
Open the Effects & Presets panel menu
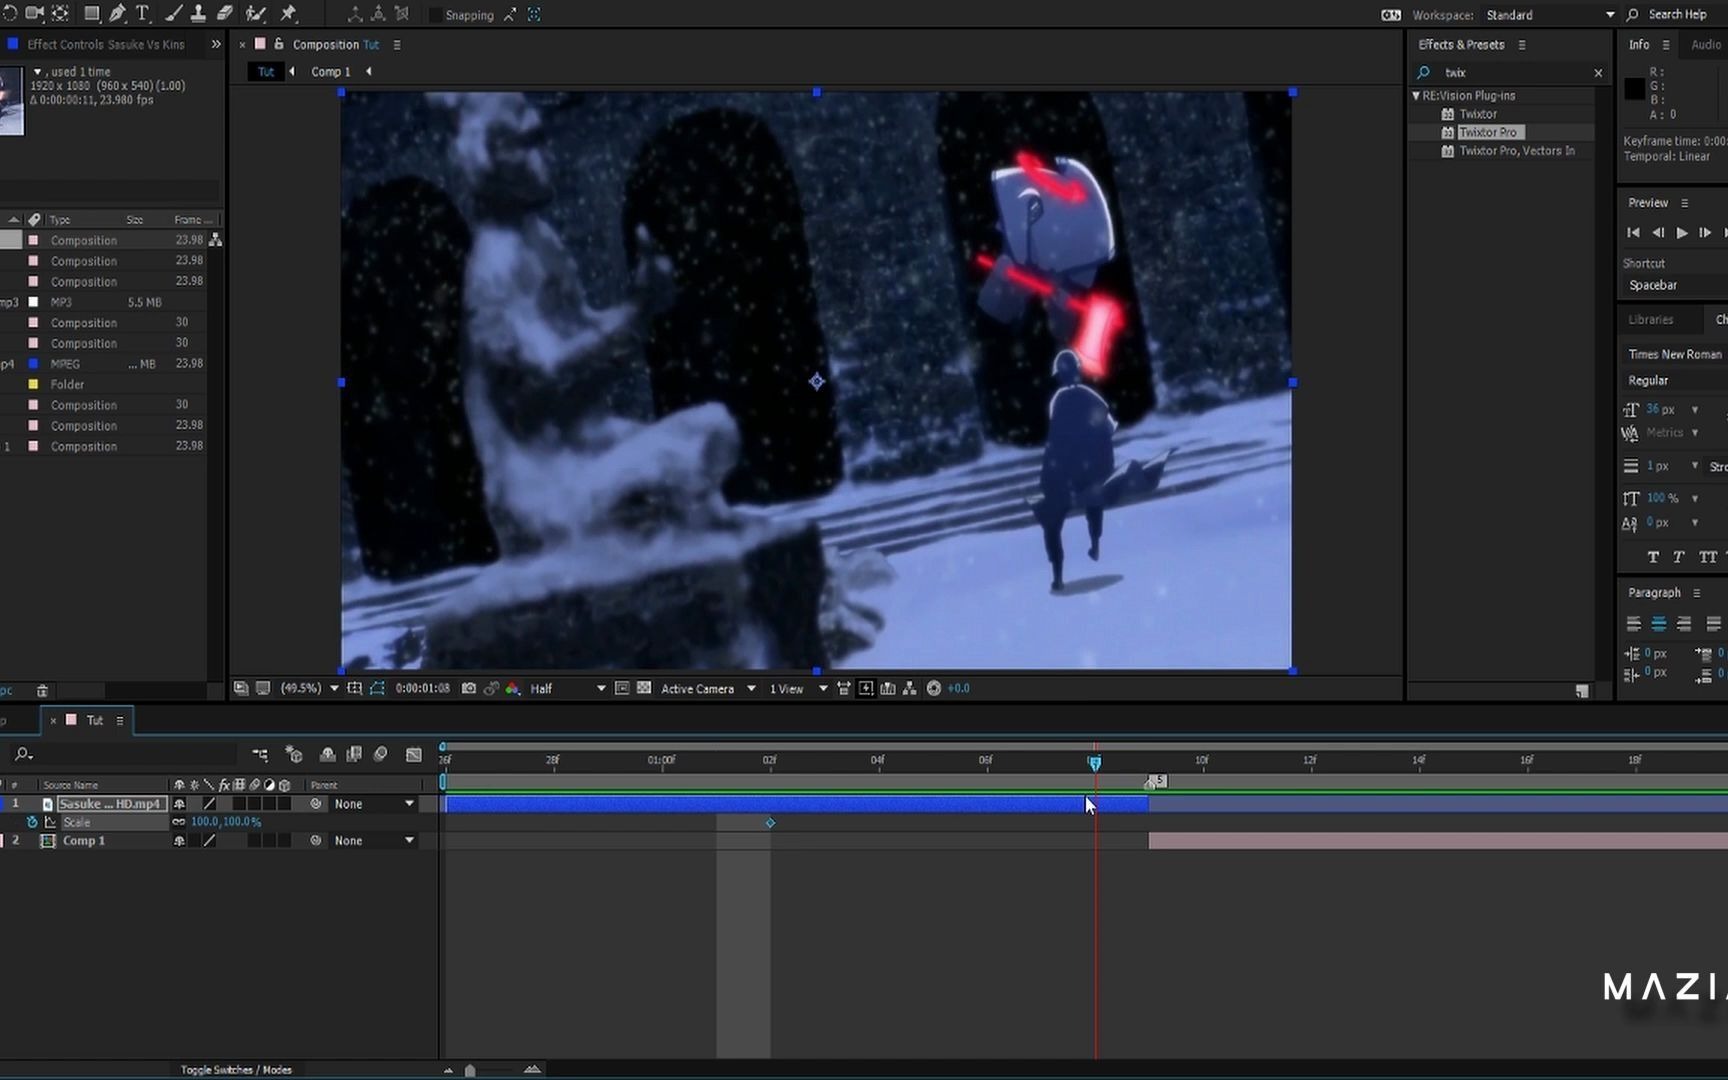[1522, 45]
